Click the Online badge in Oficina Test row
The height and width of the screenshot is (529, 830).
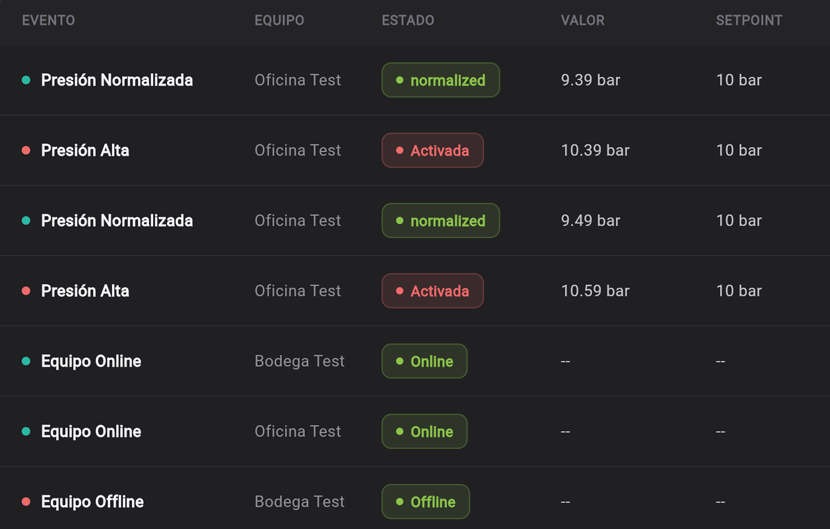pyautogui.click(x=425, y=431)
